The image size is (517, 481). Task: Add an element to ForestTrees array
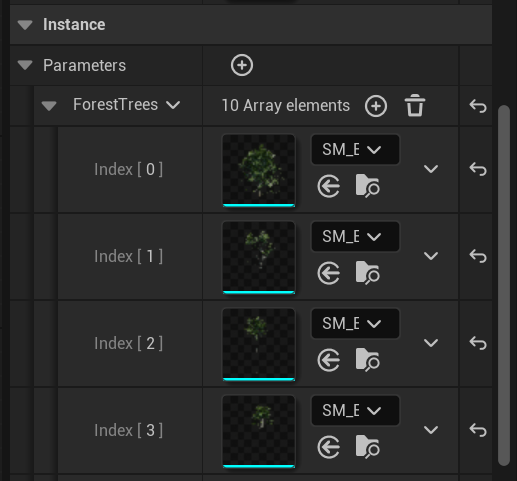pos(376,106)
